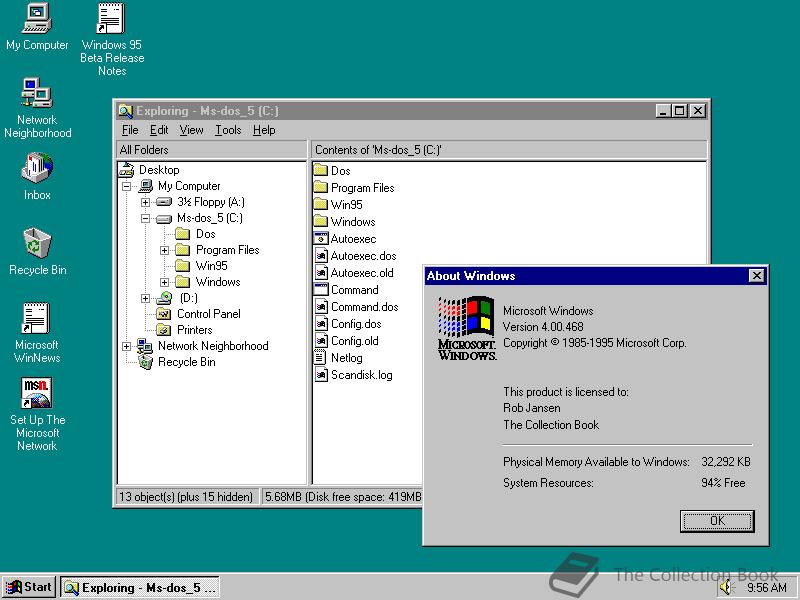Open the View menu
This screenshot has height=600, width=800.
191,130
